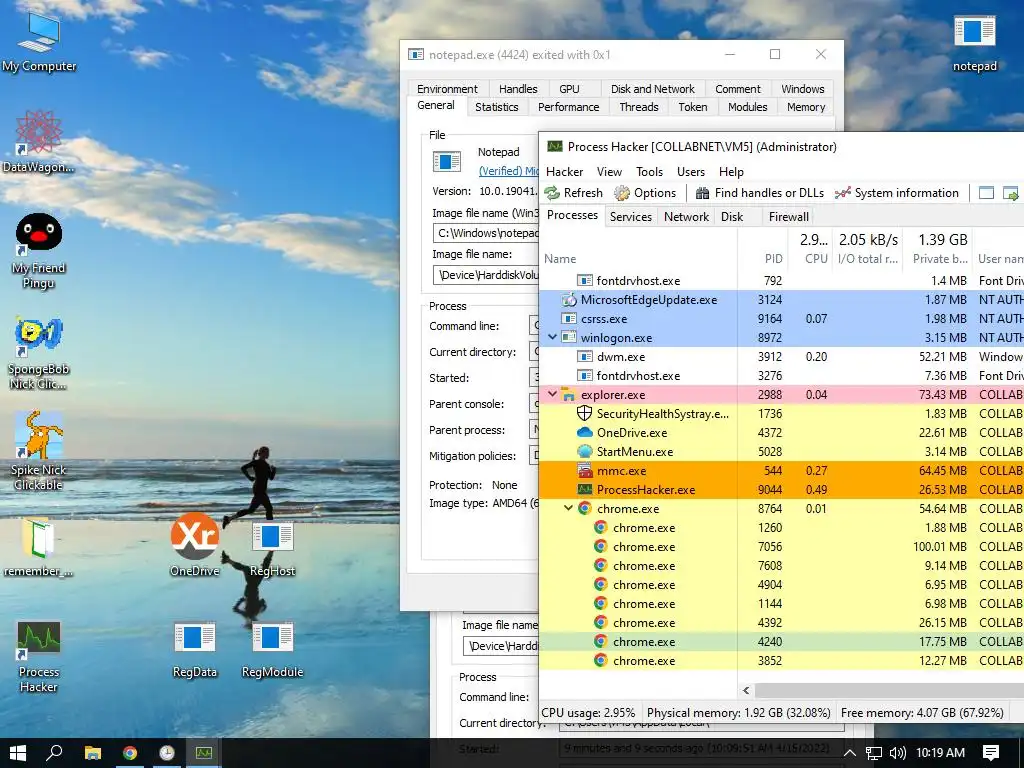Select the RegData desktop icon

[194, 650]
